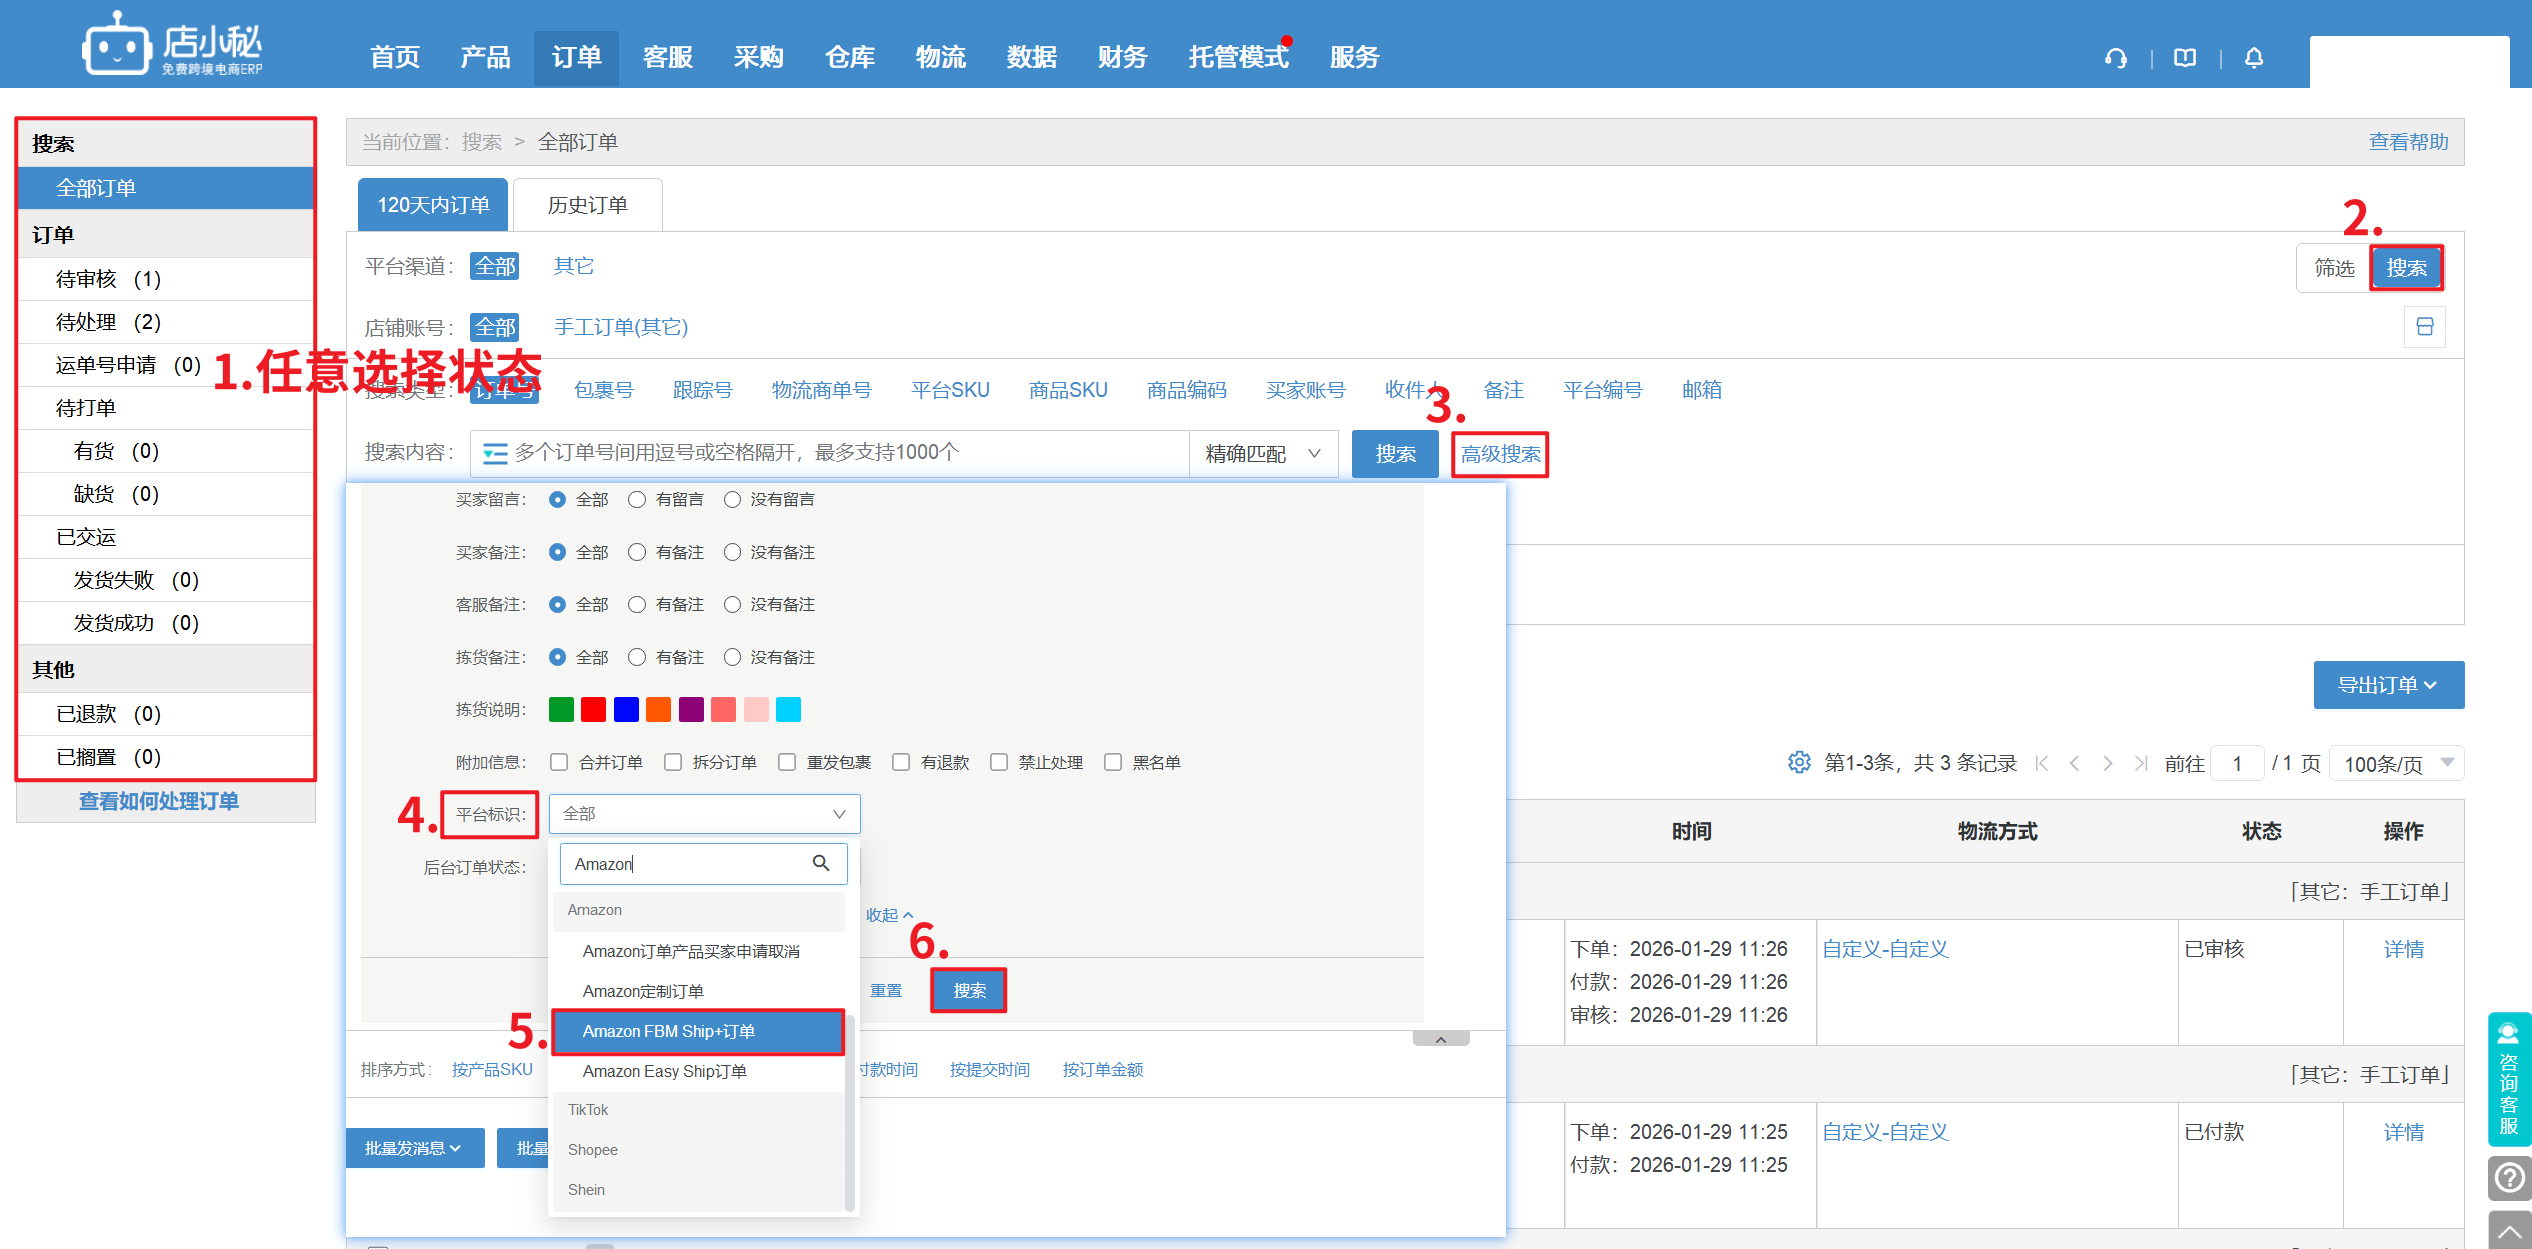Switch to the 历史订单 tab
Viewport: 2532px width, 1249px height.
[587, 205]
